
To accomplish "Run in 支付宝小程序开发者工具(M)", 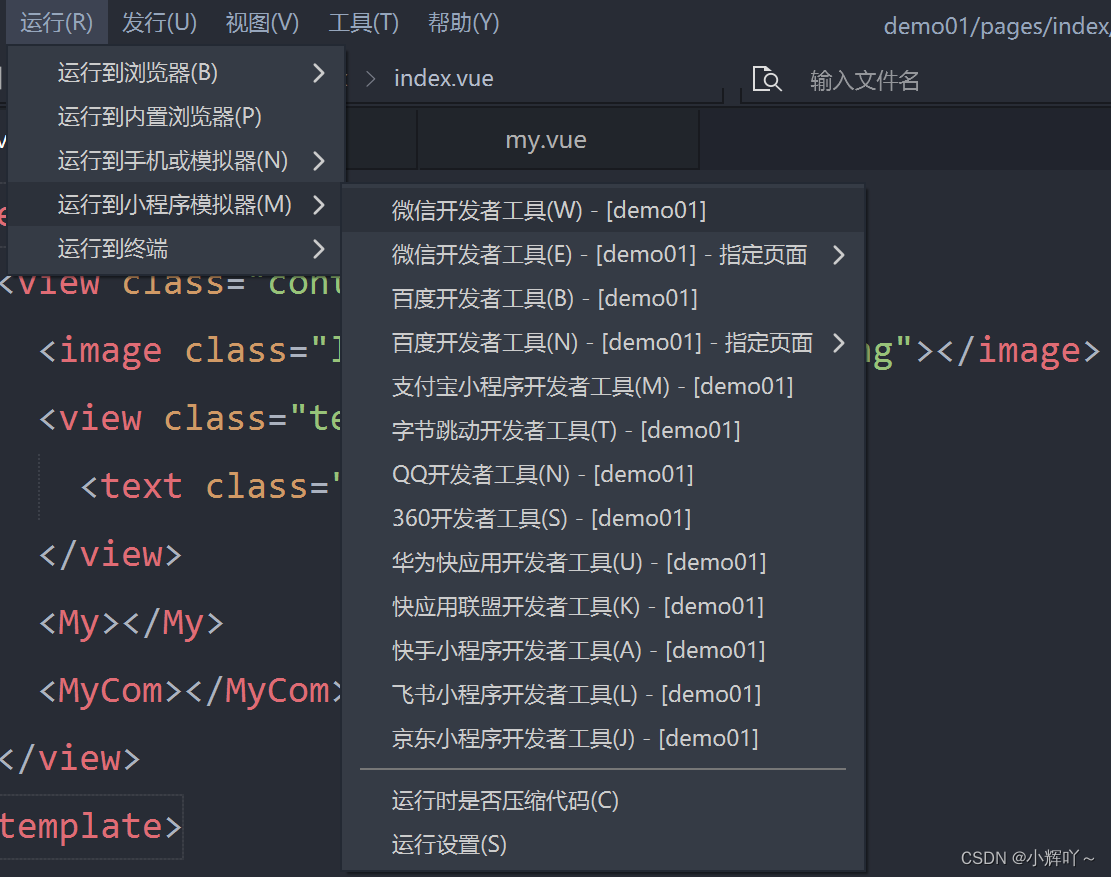I will (x=603, y=387).
